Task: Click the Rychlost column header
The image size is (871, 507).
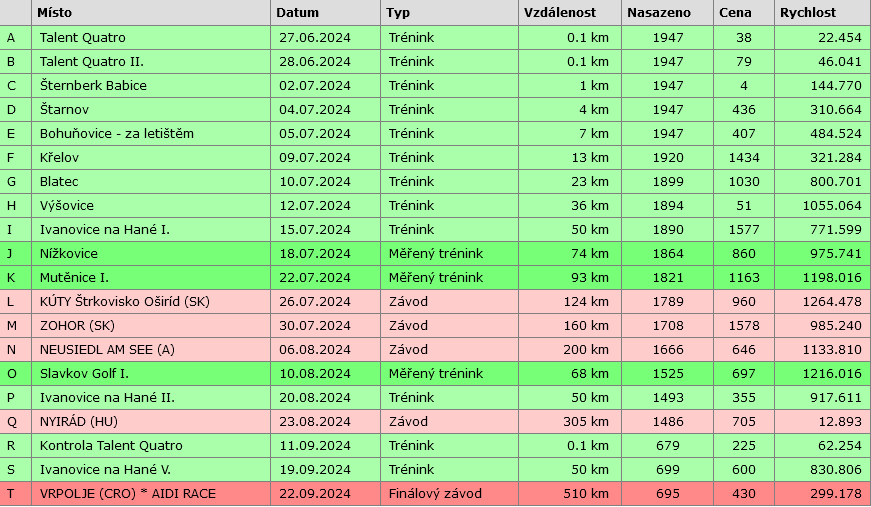Action: (808, 13)
